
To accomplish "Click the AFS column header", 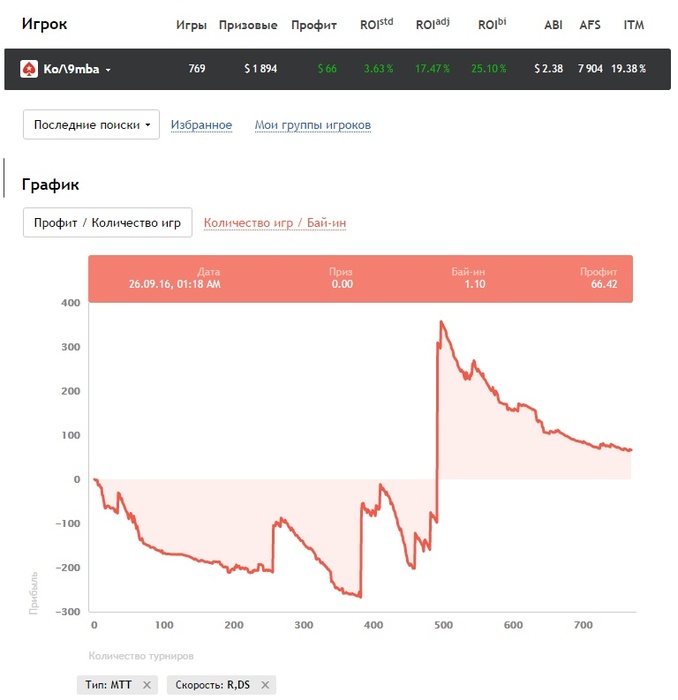I will [590, 25].
